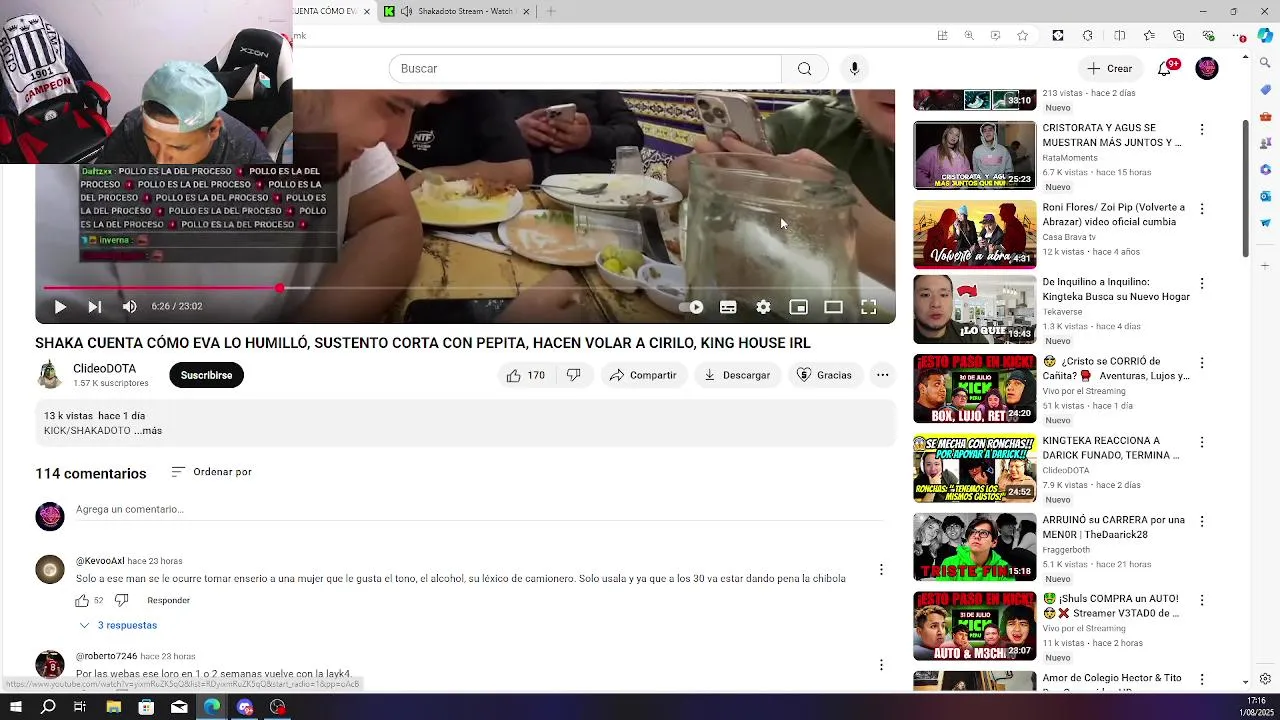Screen dimensions: 1280x720
Task: Like the @KevooAxl comment
Action: (82, 600)
